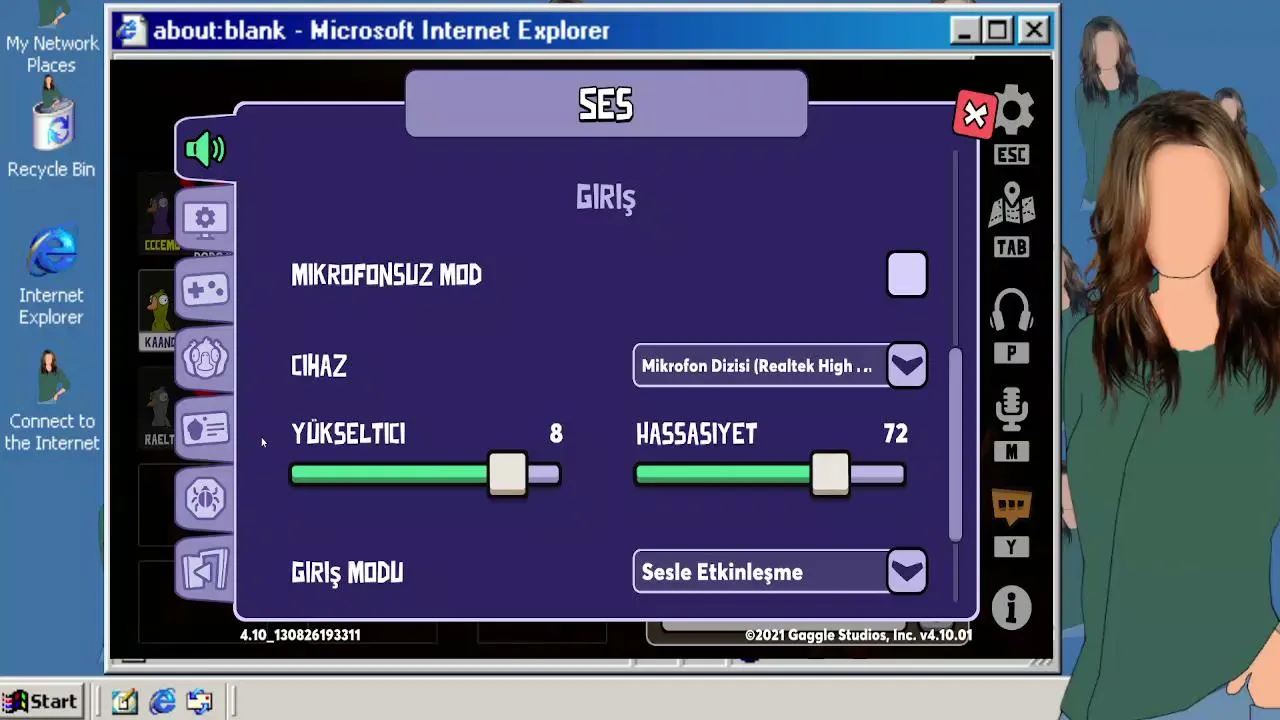Click the GİRİŞ section heading
Image resolution: width=1280 pixels, height=720 pixels.
606,198
